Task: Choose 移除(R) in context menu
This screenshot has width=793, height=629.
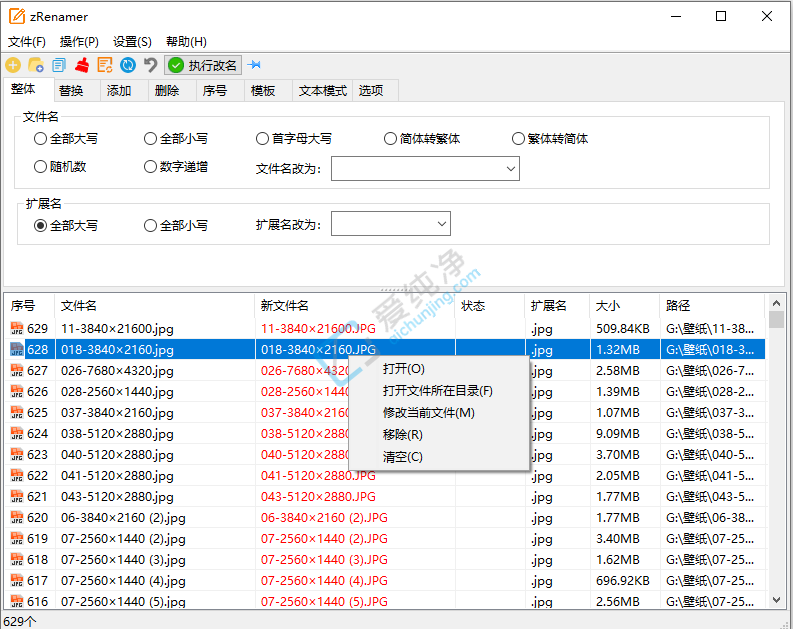Action: 439,435
